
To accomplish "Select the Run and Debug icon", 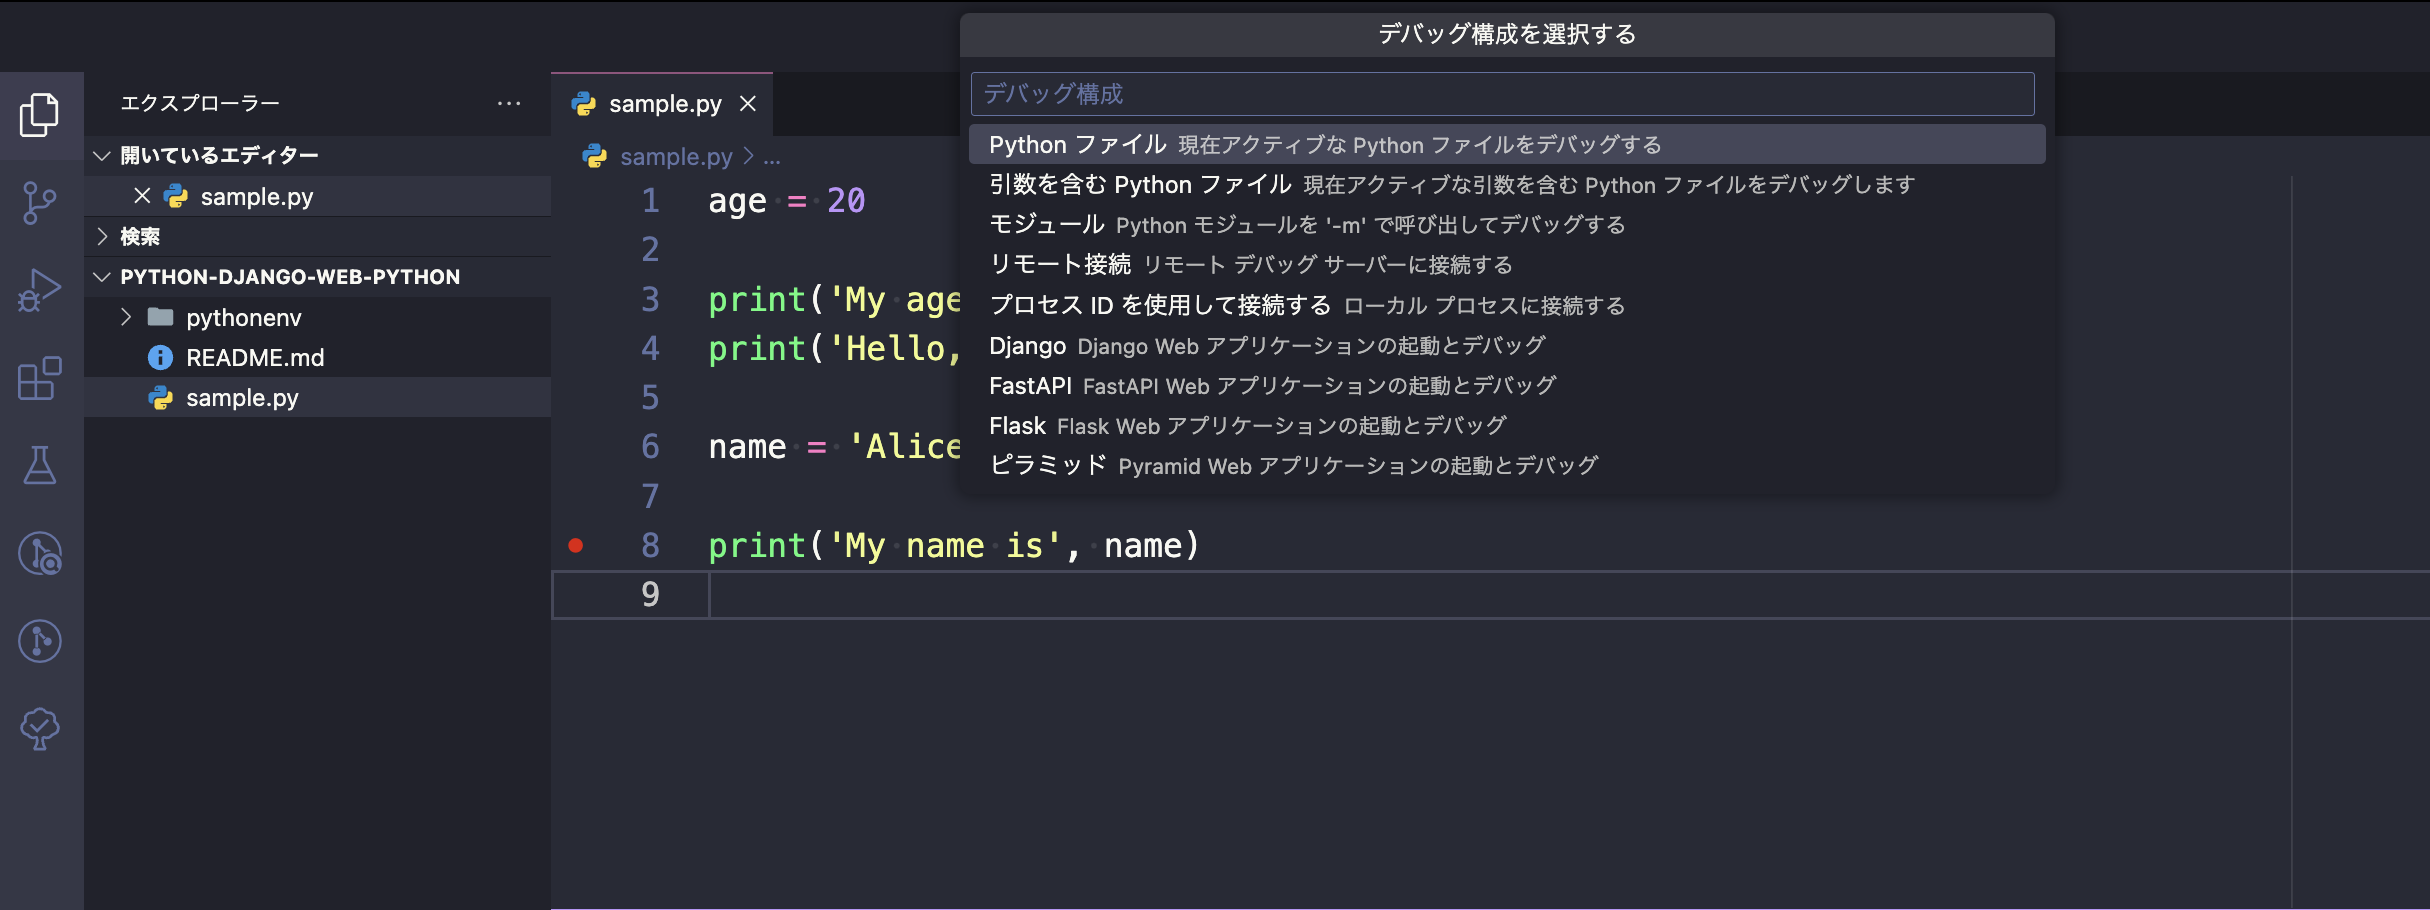I will tap(40, 290).
